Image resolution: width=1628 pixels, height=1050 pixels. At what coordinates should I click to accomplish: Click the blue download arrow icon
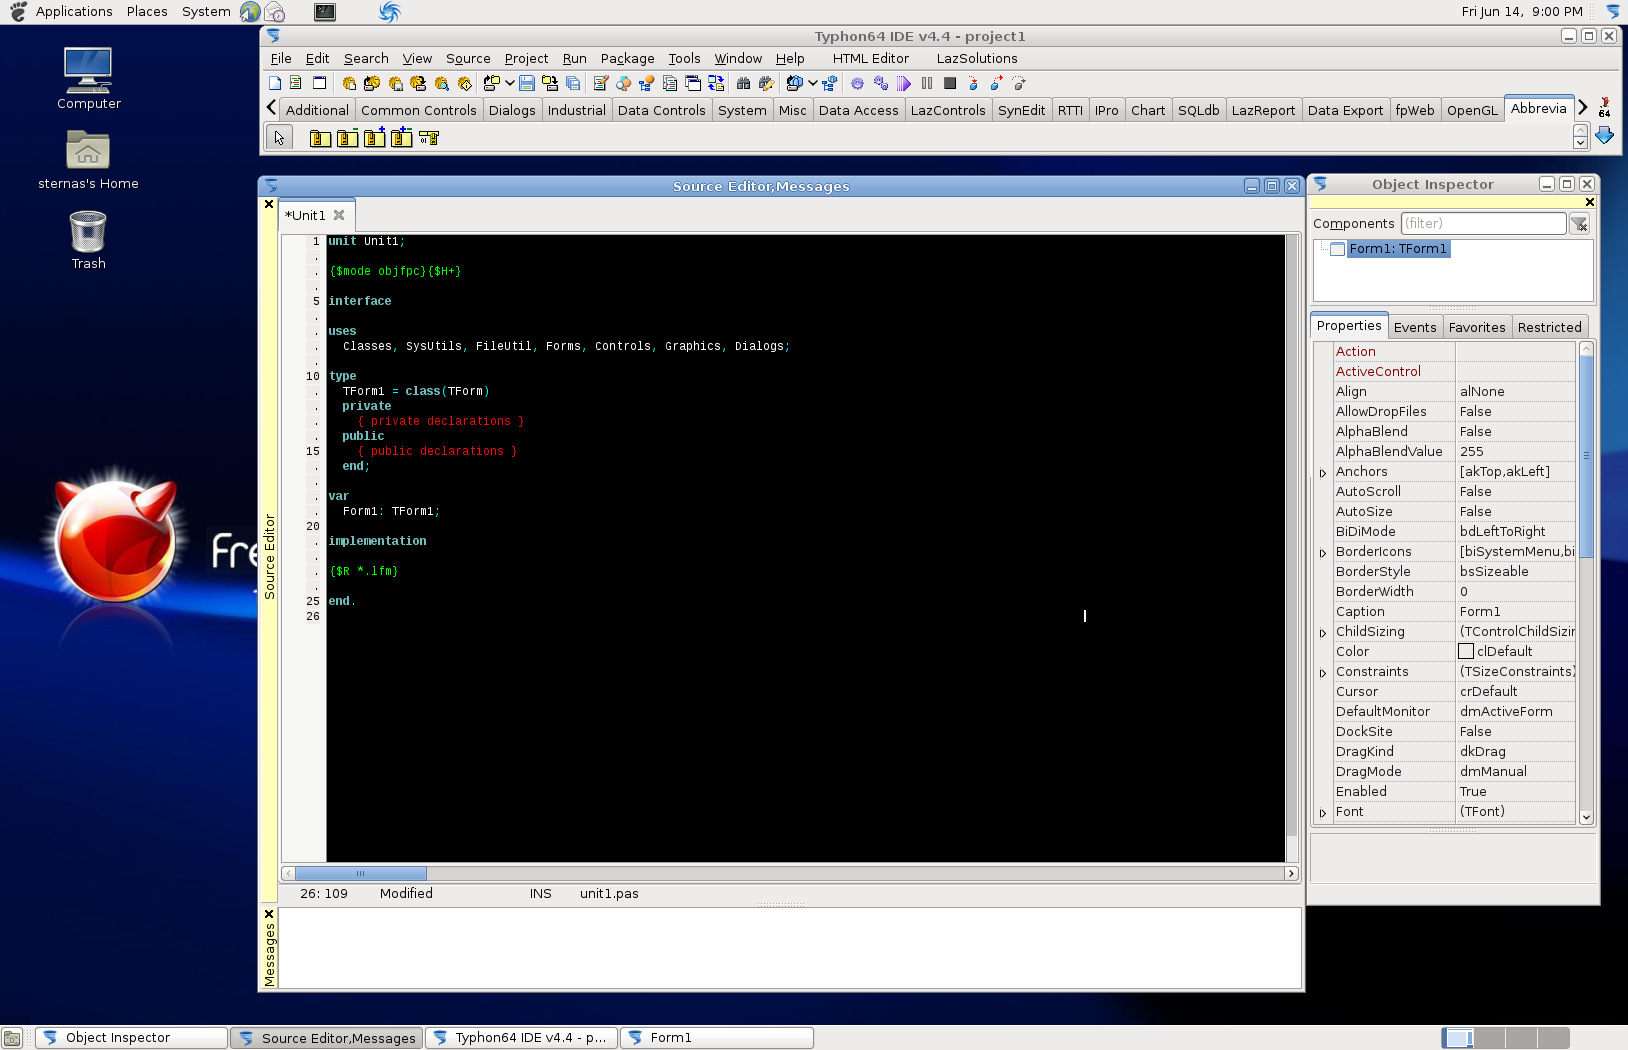click(x=1604, y=135)
